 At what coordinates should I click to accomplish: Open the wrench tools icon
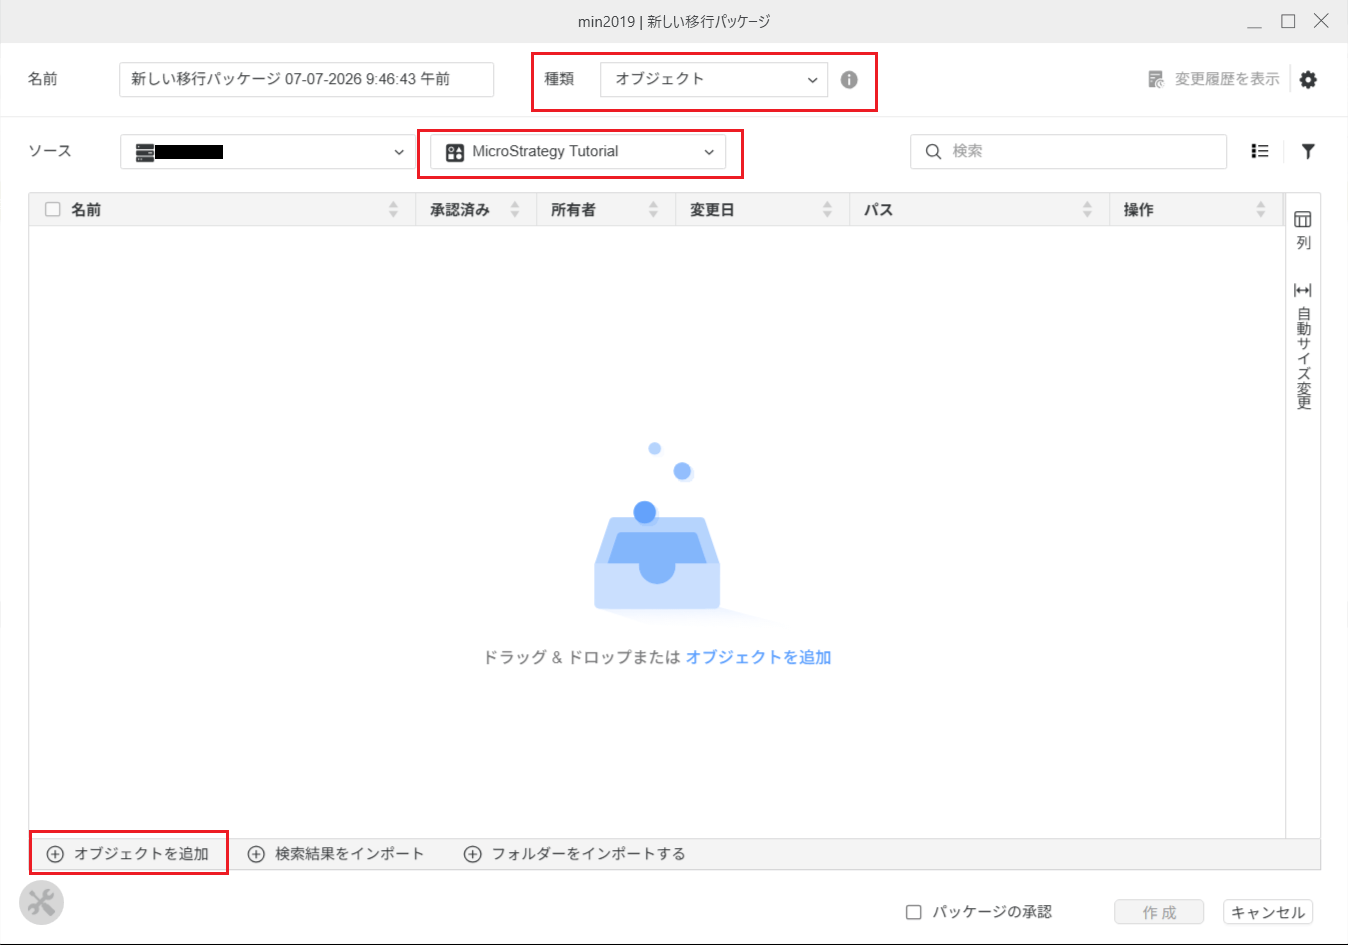[41, 903]
